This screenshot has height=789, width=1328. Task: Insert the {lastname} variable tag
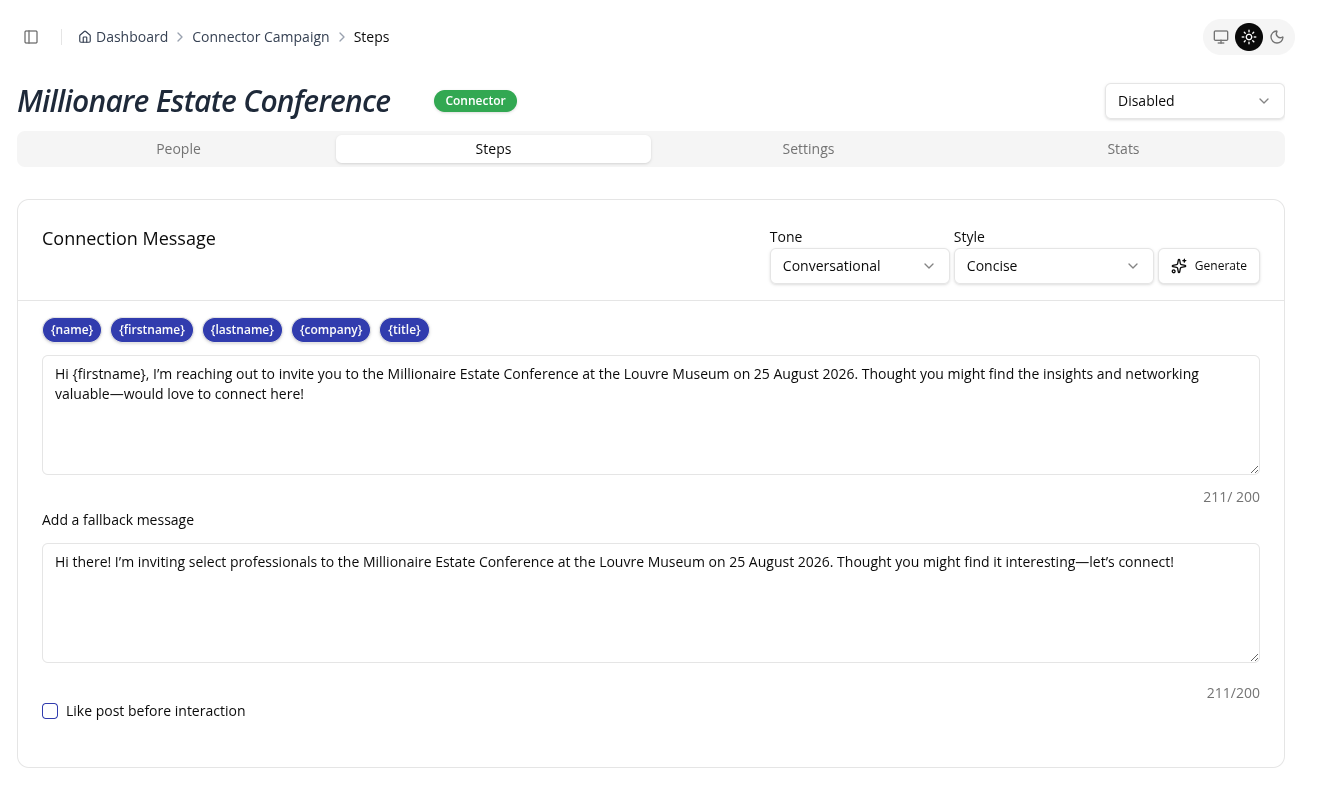click(242, 330)
